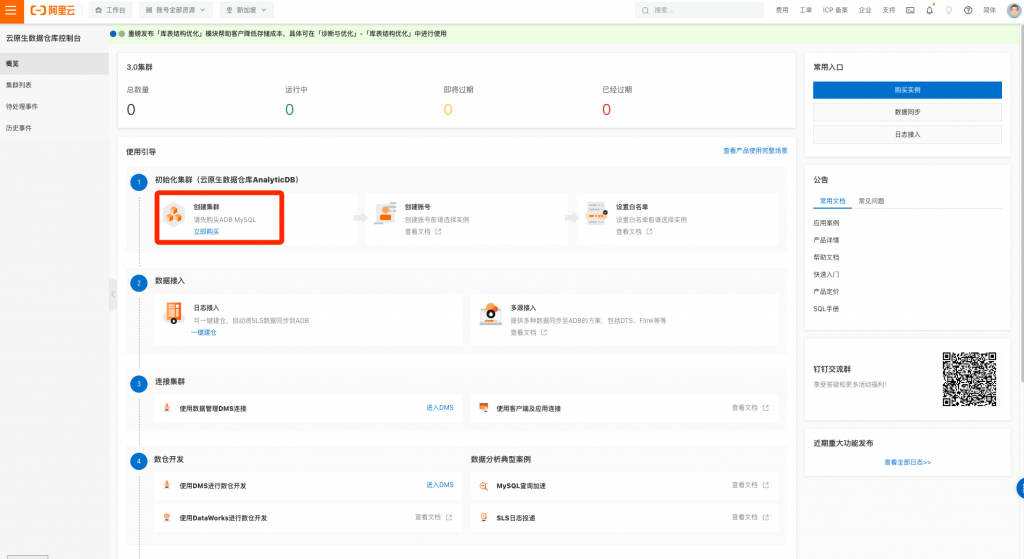
Task: Click the Alibaba Cloud (阿里云) logo
Action: tap(53, 10)
